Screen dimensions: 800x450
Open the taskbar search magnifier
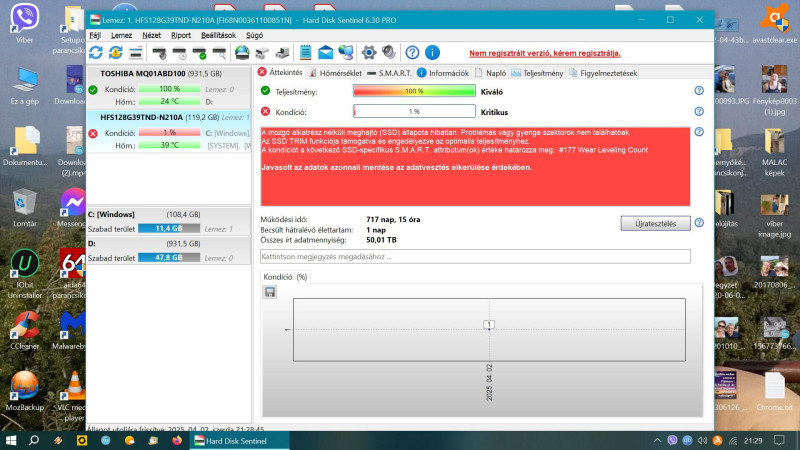pyautogui.click(x=34, y=440)
